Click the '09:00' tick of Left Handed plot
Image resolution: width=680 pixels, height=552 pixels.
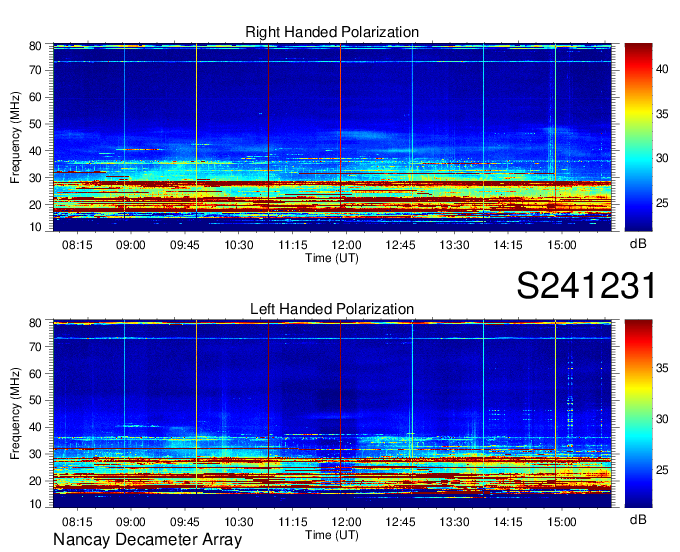[131, 522]
